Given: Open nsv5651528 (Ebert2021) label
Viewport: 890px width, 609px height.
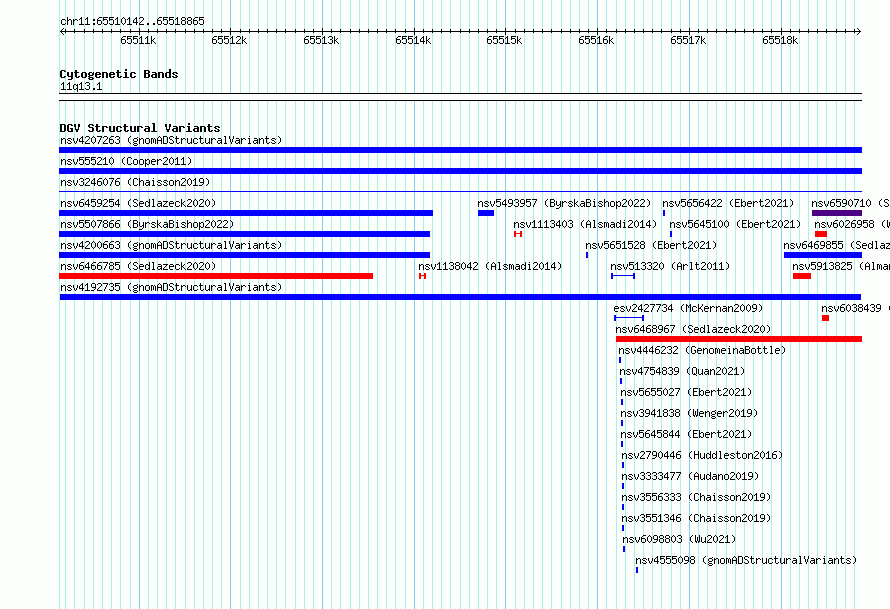Looking at the screenshot, I should 651,245.
